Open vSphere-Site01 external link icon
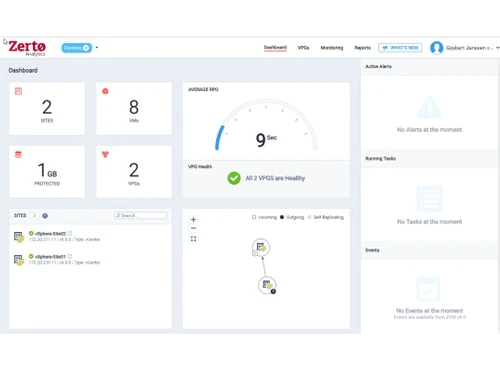500x375 pixels. pyautogui.click(x=70, y=256)
